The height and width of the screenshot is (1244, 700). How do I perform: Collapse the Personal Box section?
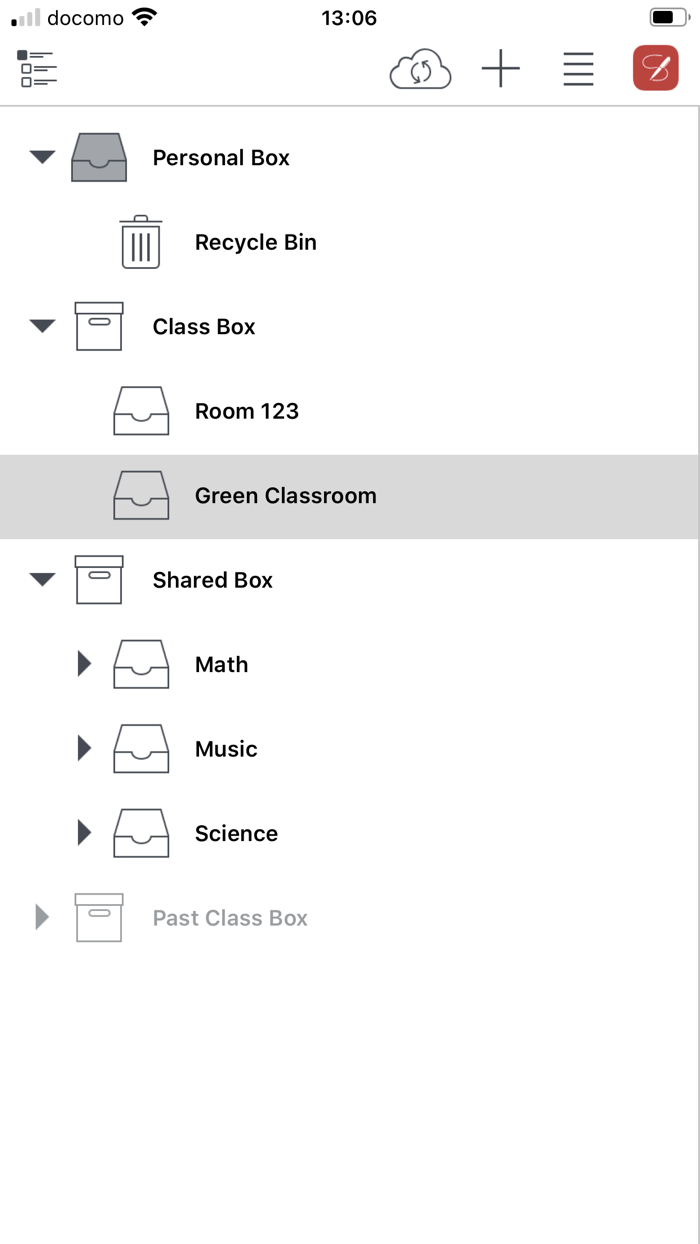41,157
